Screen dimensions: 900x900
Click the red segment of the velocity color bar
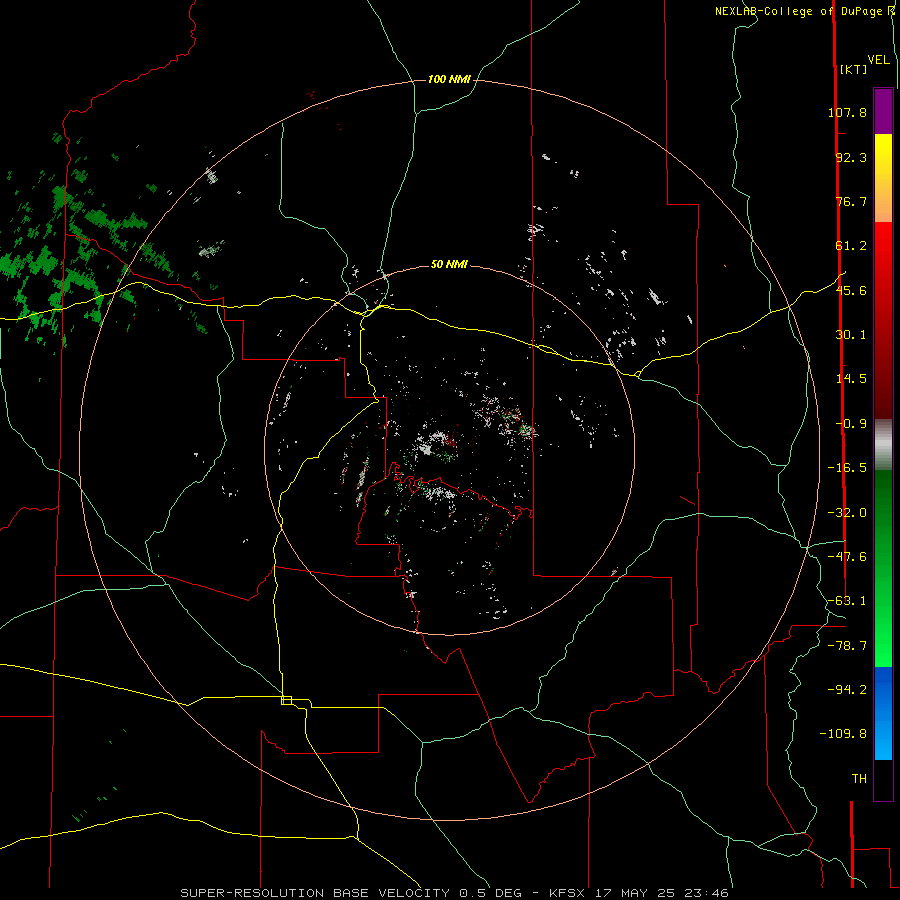883,320
